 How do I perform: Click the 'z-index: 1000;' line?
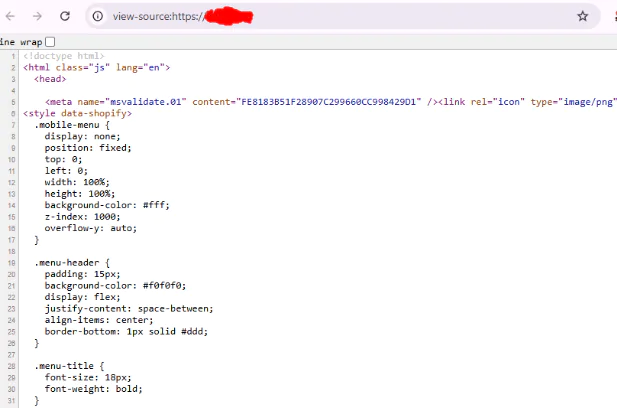[x=82, y=217]
